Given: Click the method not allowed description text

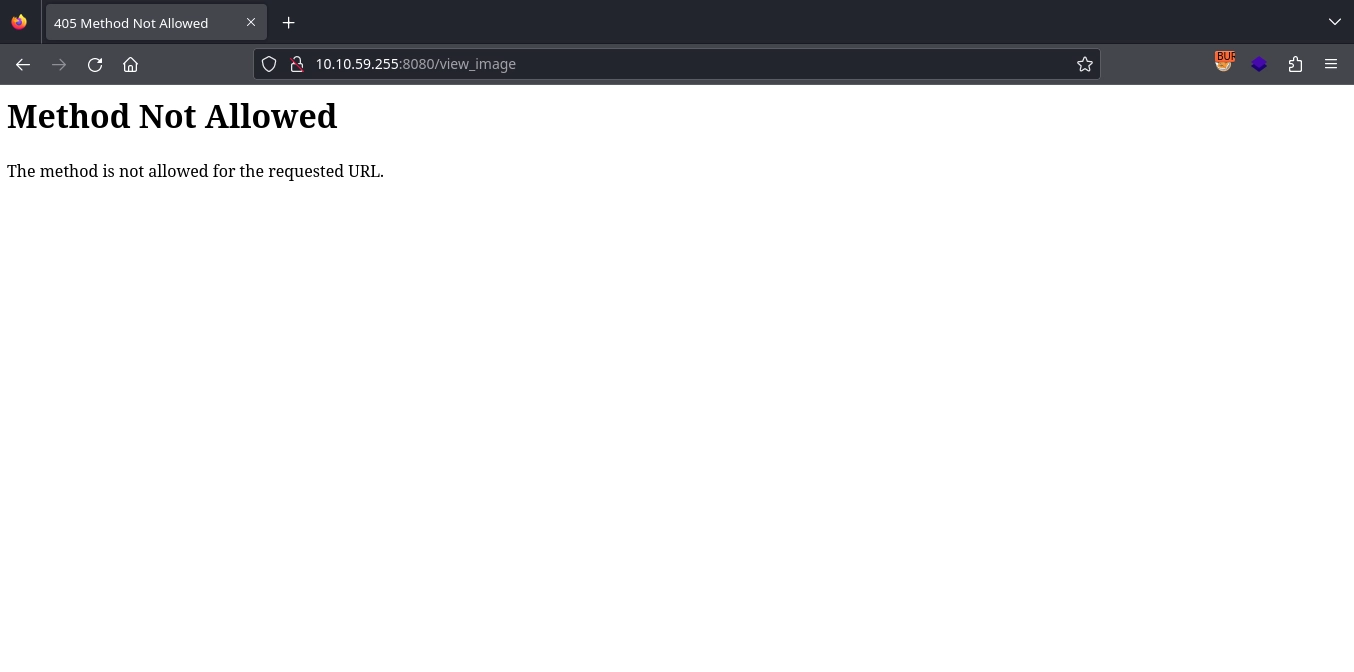Looking at the screenshot, I should point(195,171).
